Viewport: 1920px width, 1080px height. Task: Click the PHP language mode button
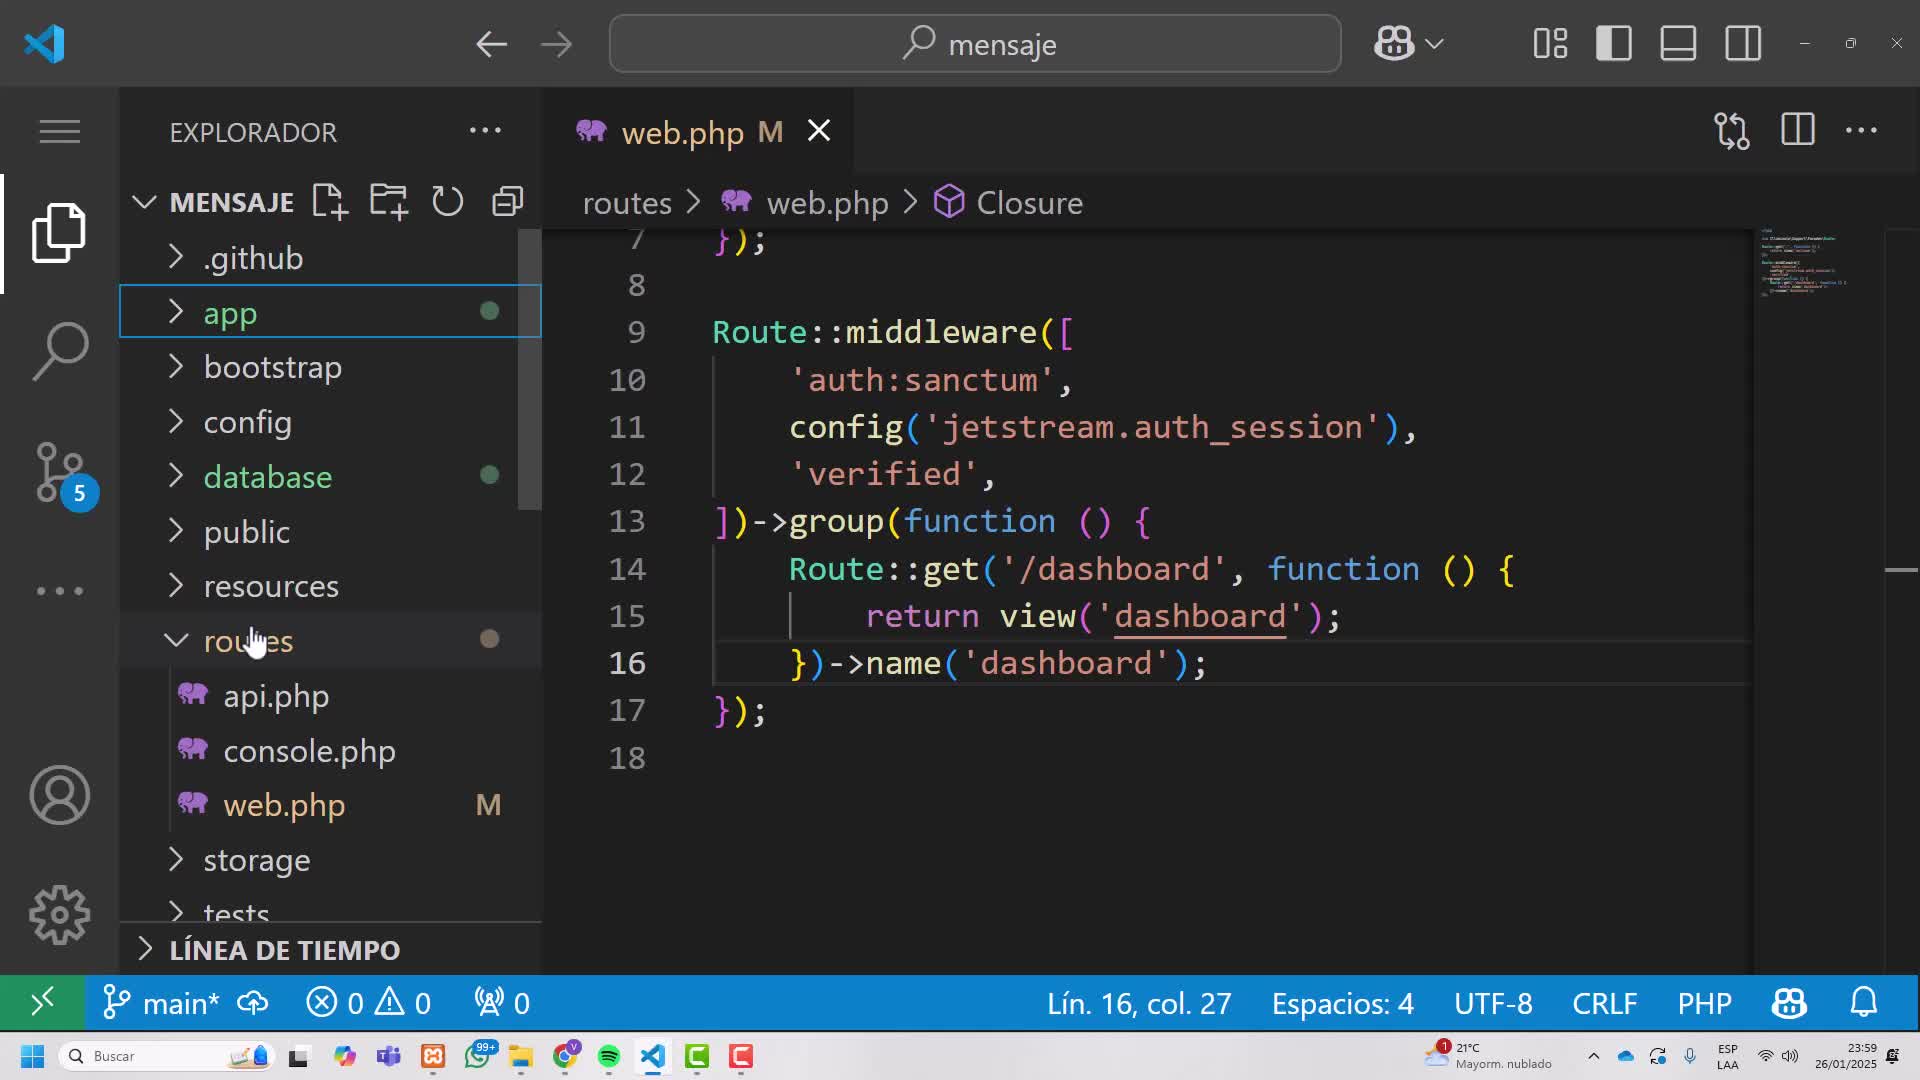(x=1704, y=1003)
